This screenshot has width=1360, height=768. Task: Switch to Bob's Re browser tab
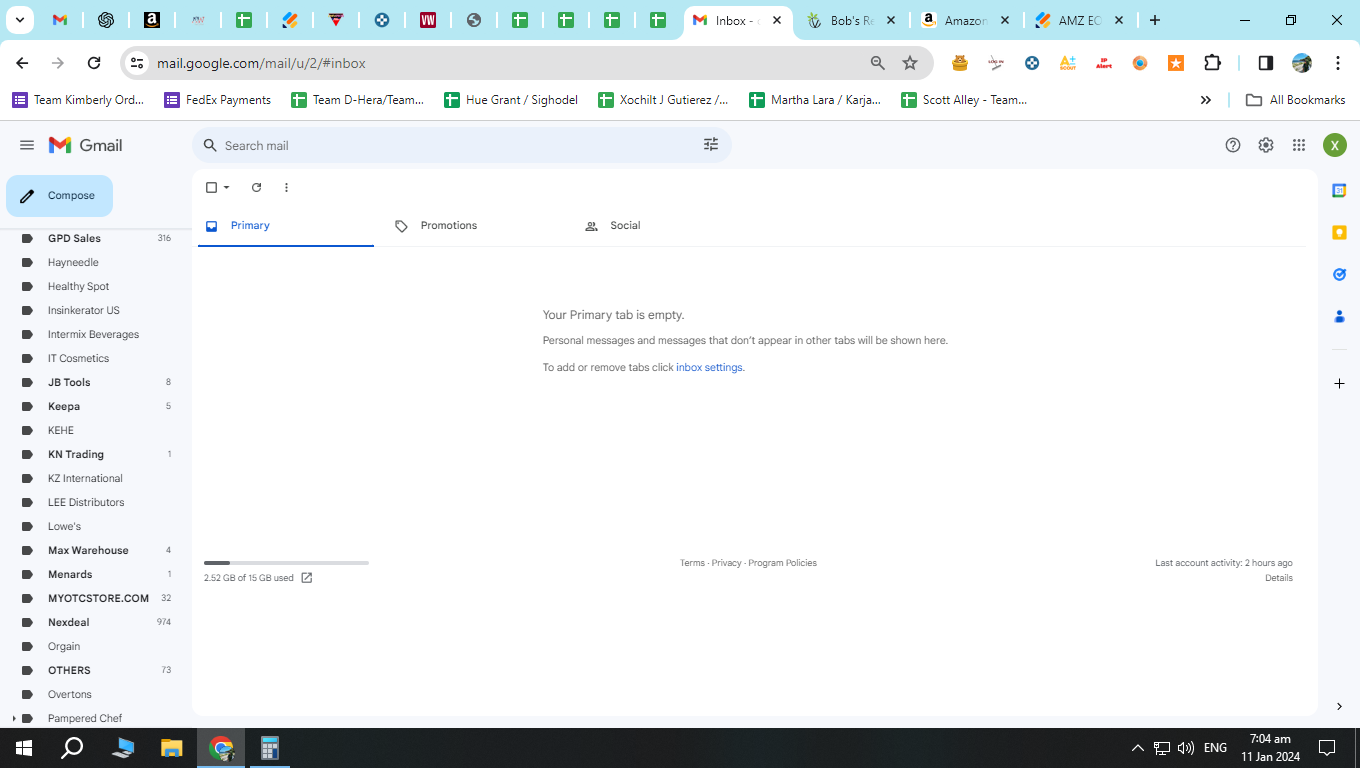coord(852,20)
